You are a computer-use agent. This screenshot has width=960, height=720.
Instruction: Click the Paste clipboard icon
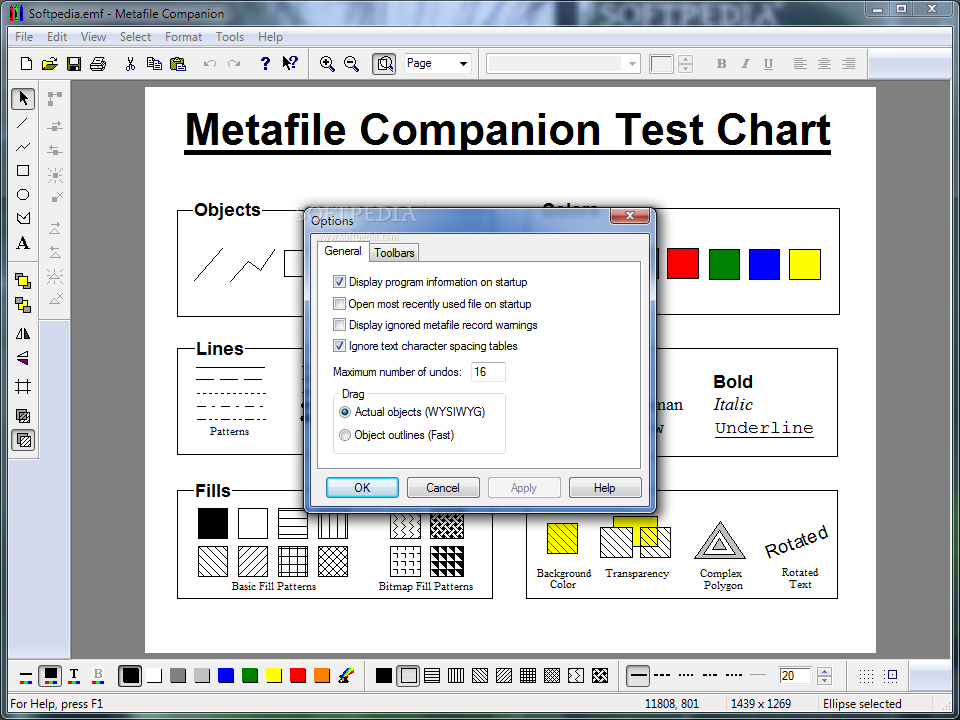tap(178, 63)
